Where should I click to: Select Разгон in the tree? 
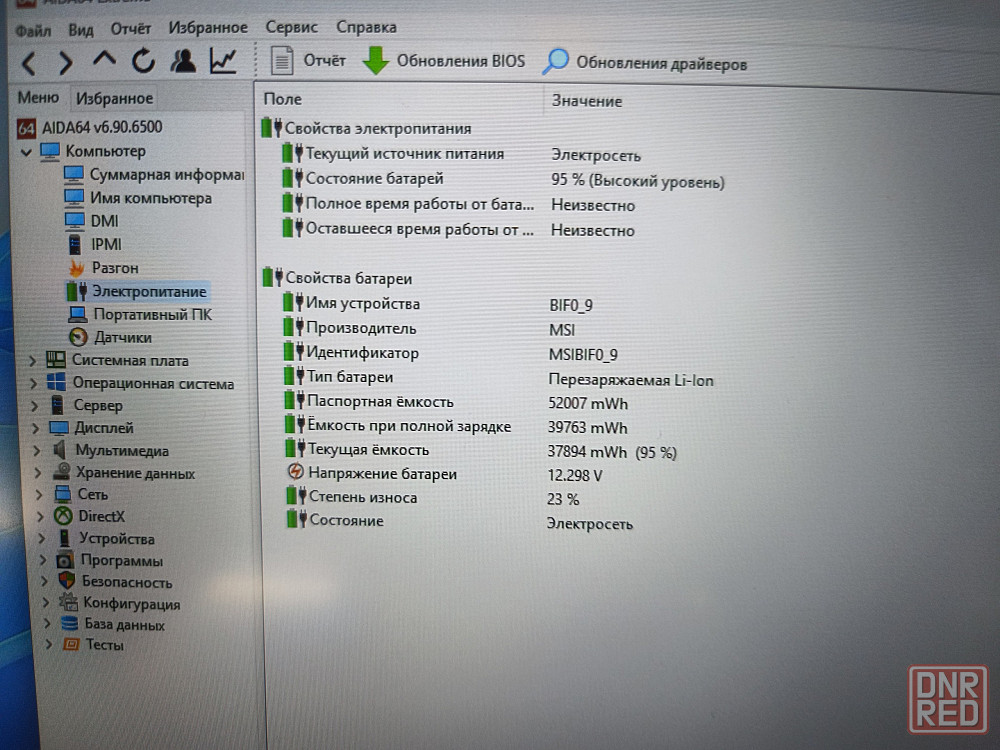[x=115, y=268]
